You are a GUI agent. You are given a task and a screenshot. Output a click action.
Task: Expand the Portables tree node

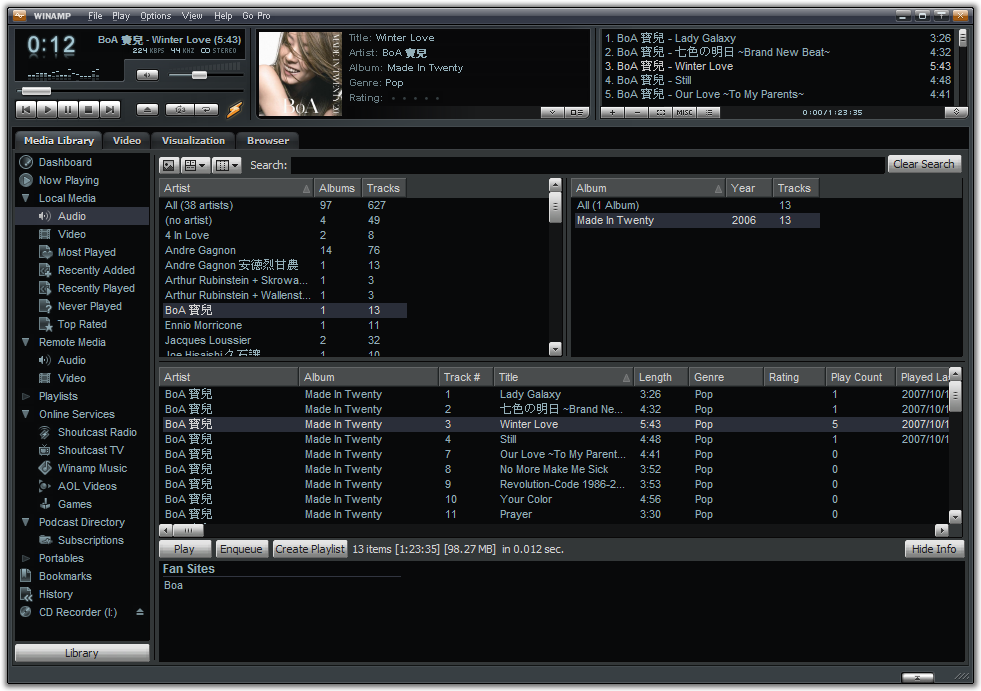pos(26,558)
